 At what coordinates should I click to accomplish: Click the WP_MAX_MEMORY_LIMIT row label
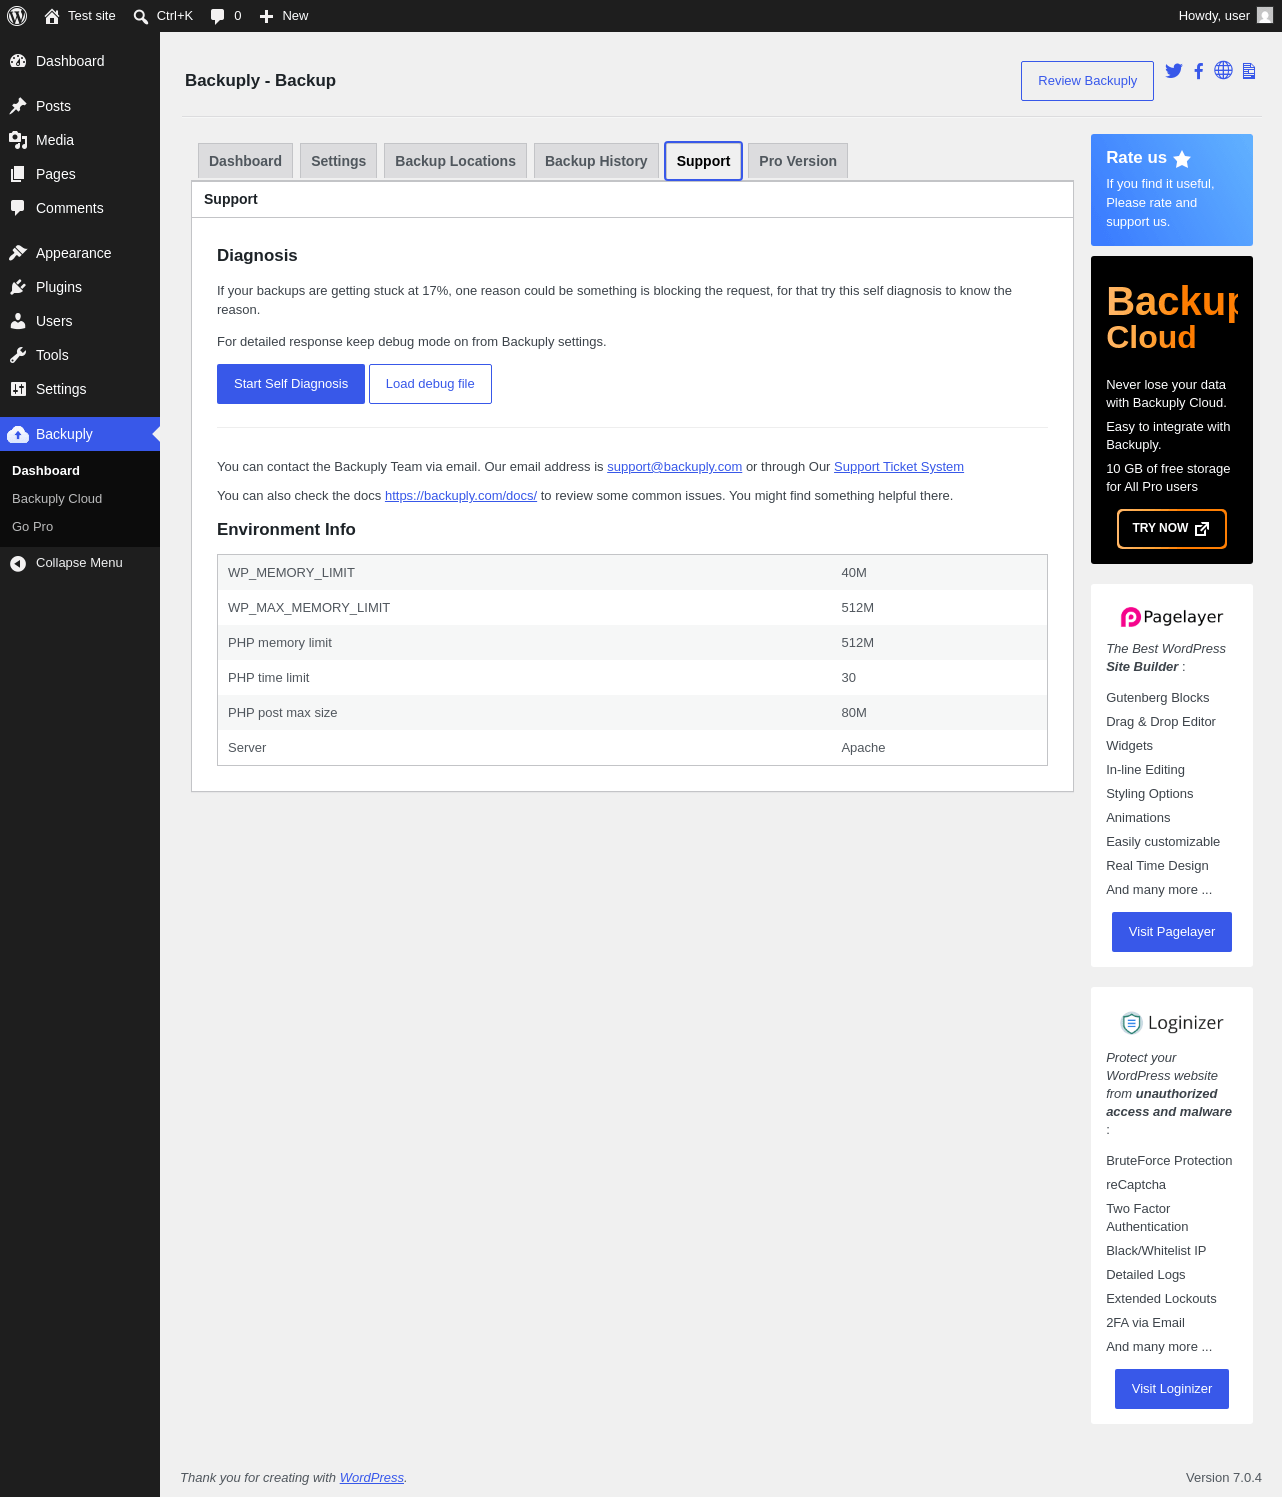click(x=309, y=608)
